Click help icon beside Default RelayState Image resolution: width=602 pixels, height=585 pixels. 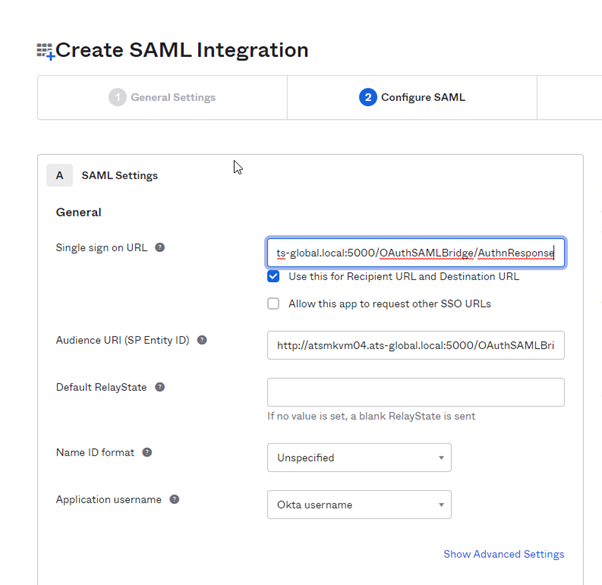click(160, 387)
